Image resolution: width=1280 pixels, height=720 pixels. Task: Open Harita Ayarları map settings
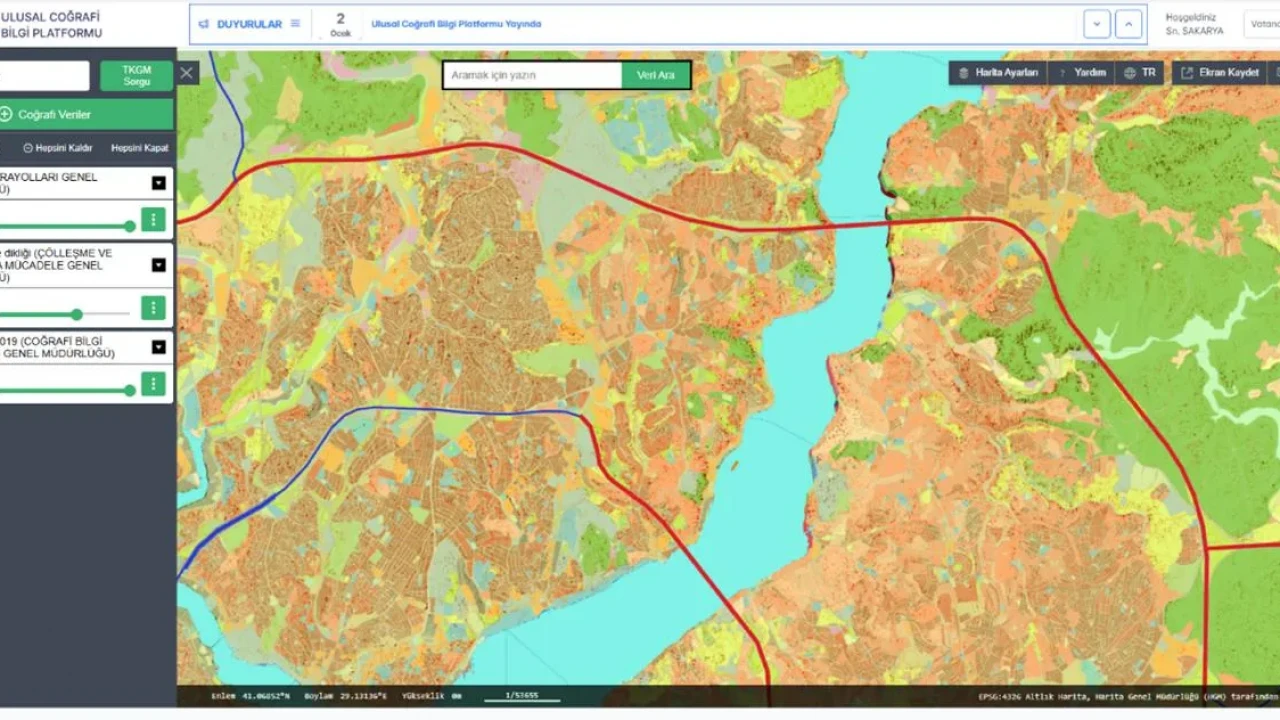click(997, 73)
